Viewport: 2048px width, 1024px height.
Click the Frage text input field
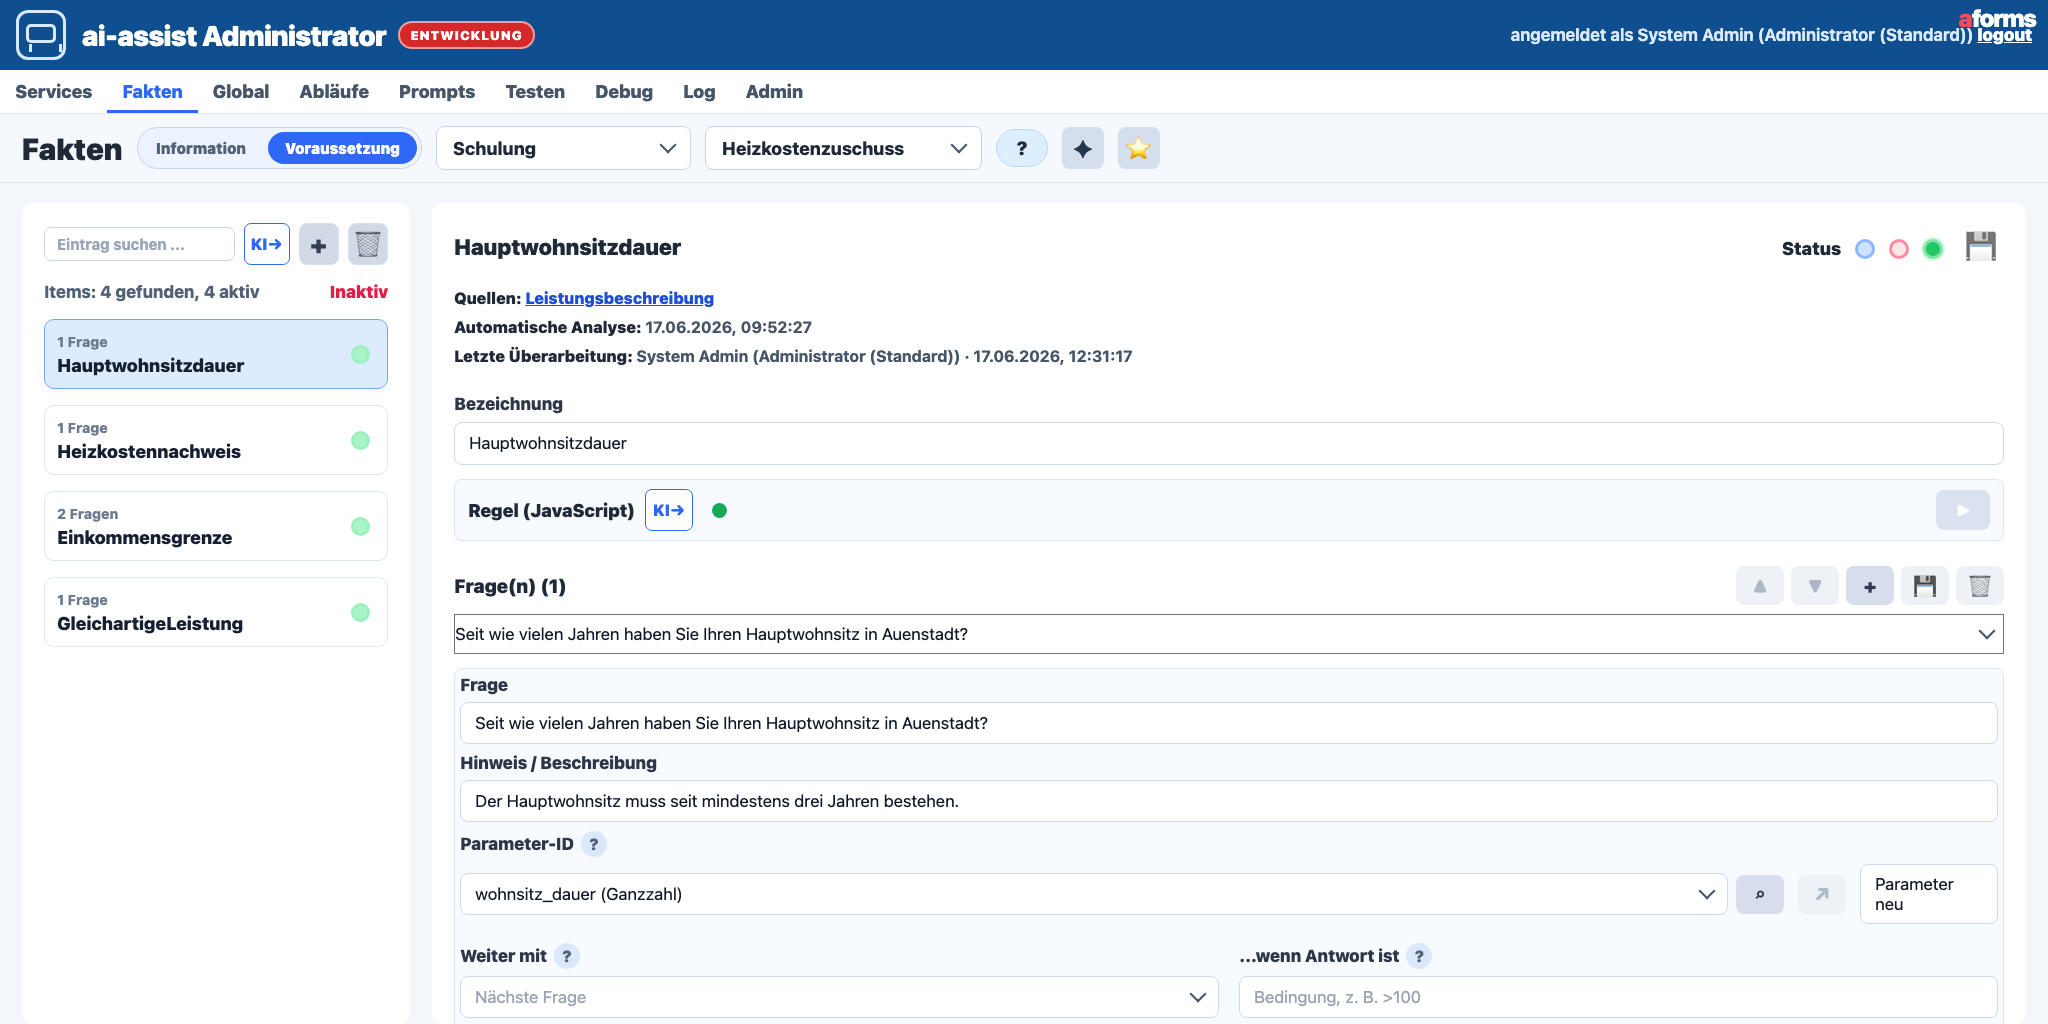[x=1228, y=723]
